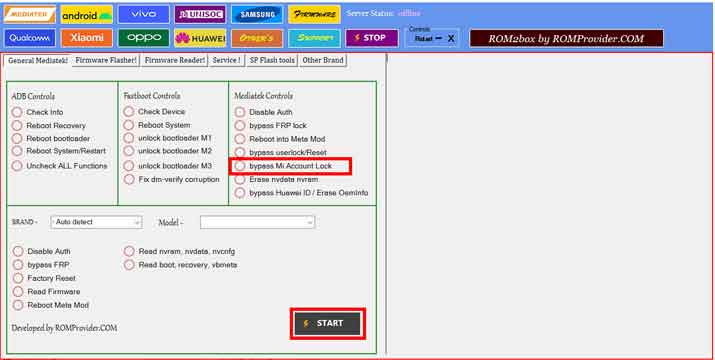Select bypass FRP in lower panel
The height and width of the screenshot is (360, 715).
click(x=41, y=265)
